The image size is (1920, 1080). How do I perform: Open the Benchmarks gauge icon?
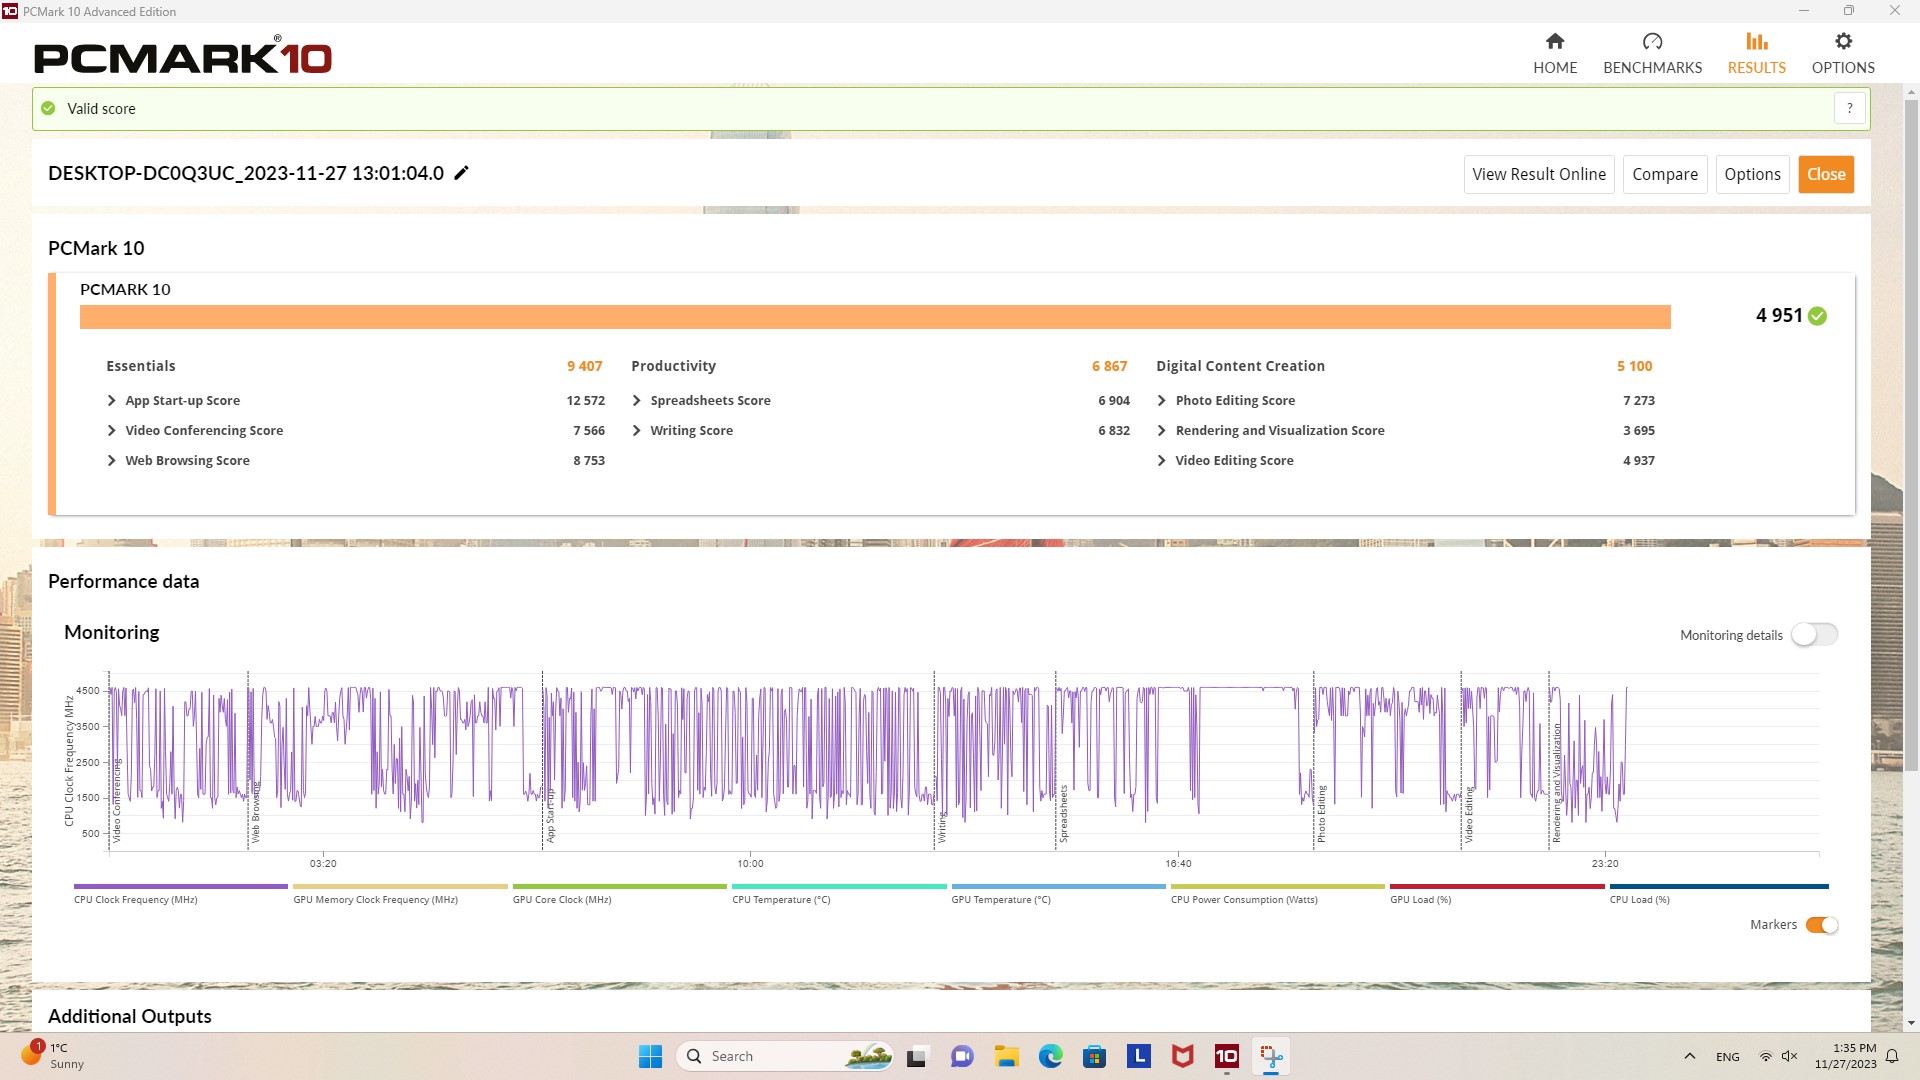pos(1652,42)
